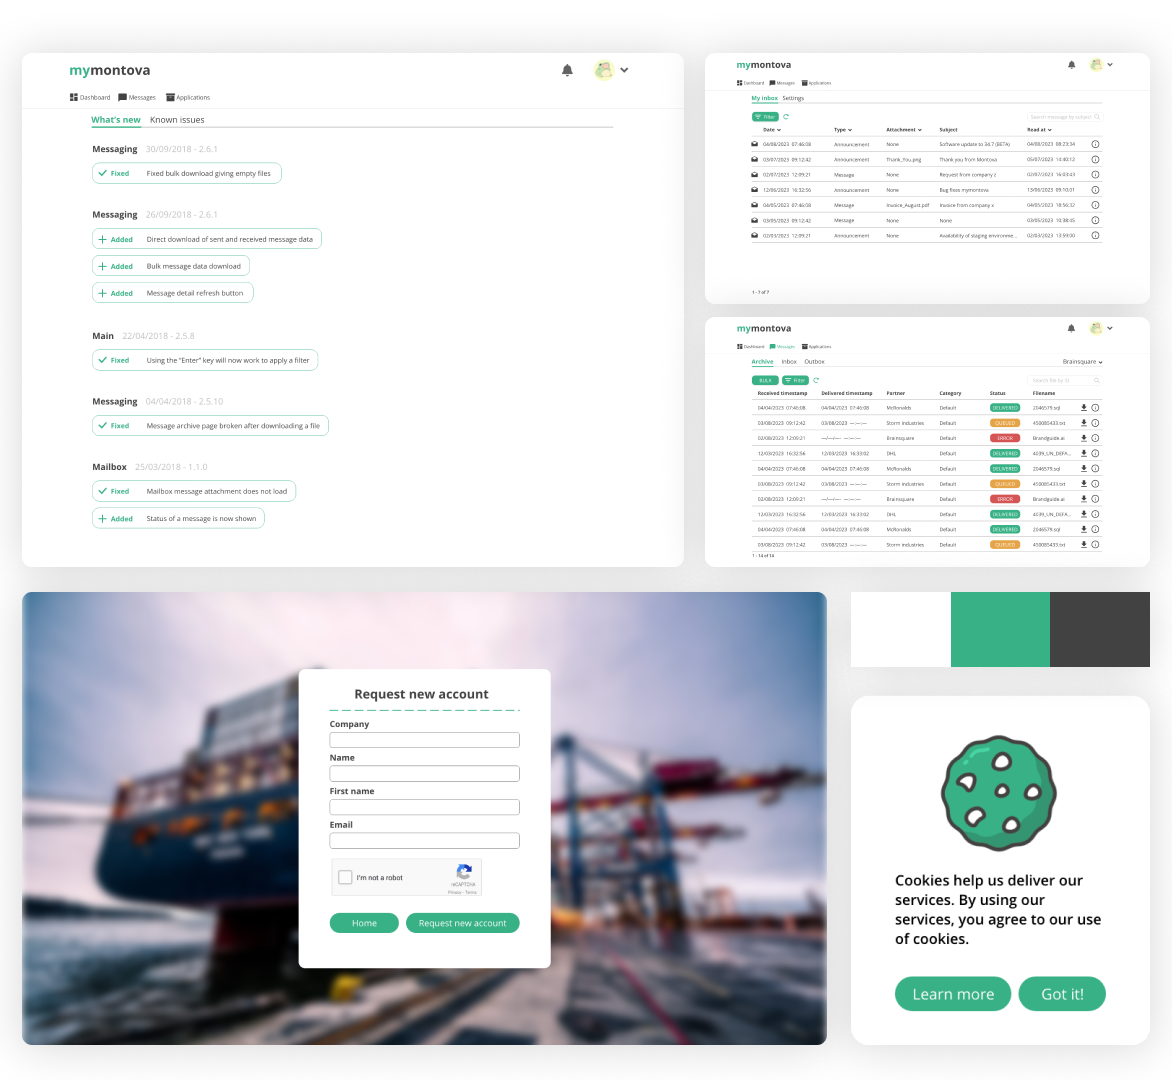Click the refresh icon beside Archive Filter button
This screenshot has width=1172, height=1080.
pos(816,380)
